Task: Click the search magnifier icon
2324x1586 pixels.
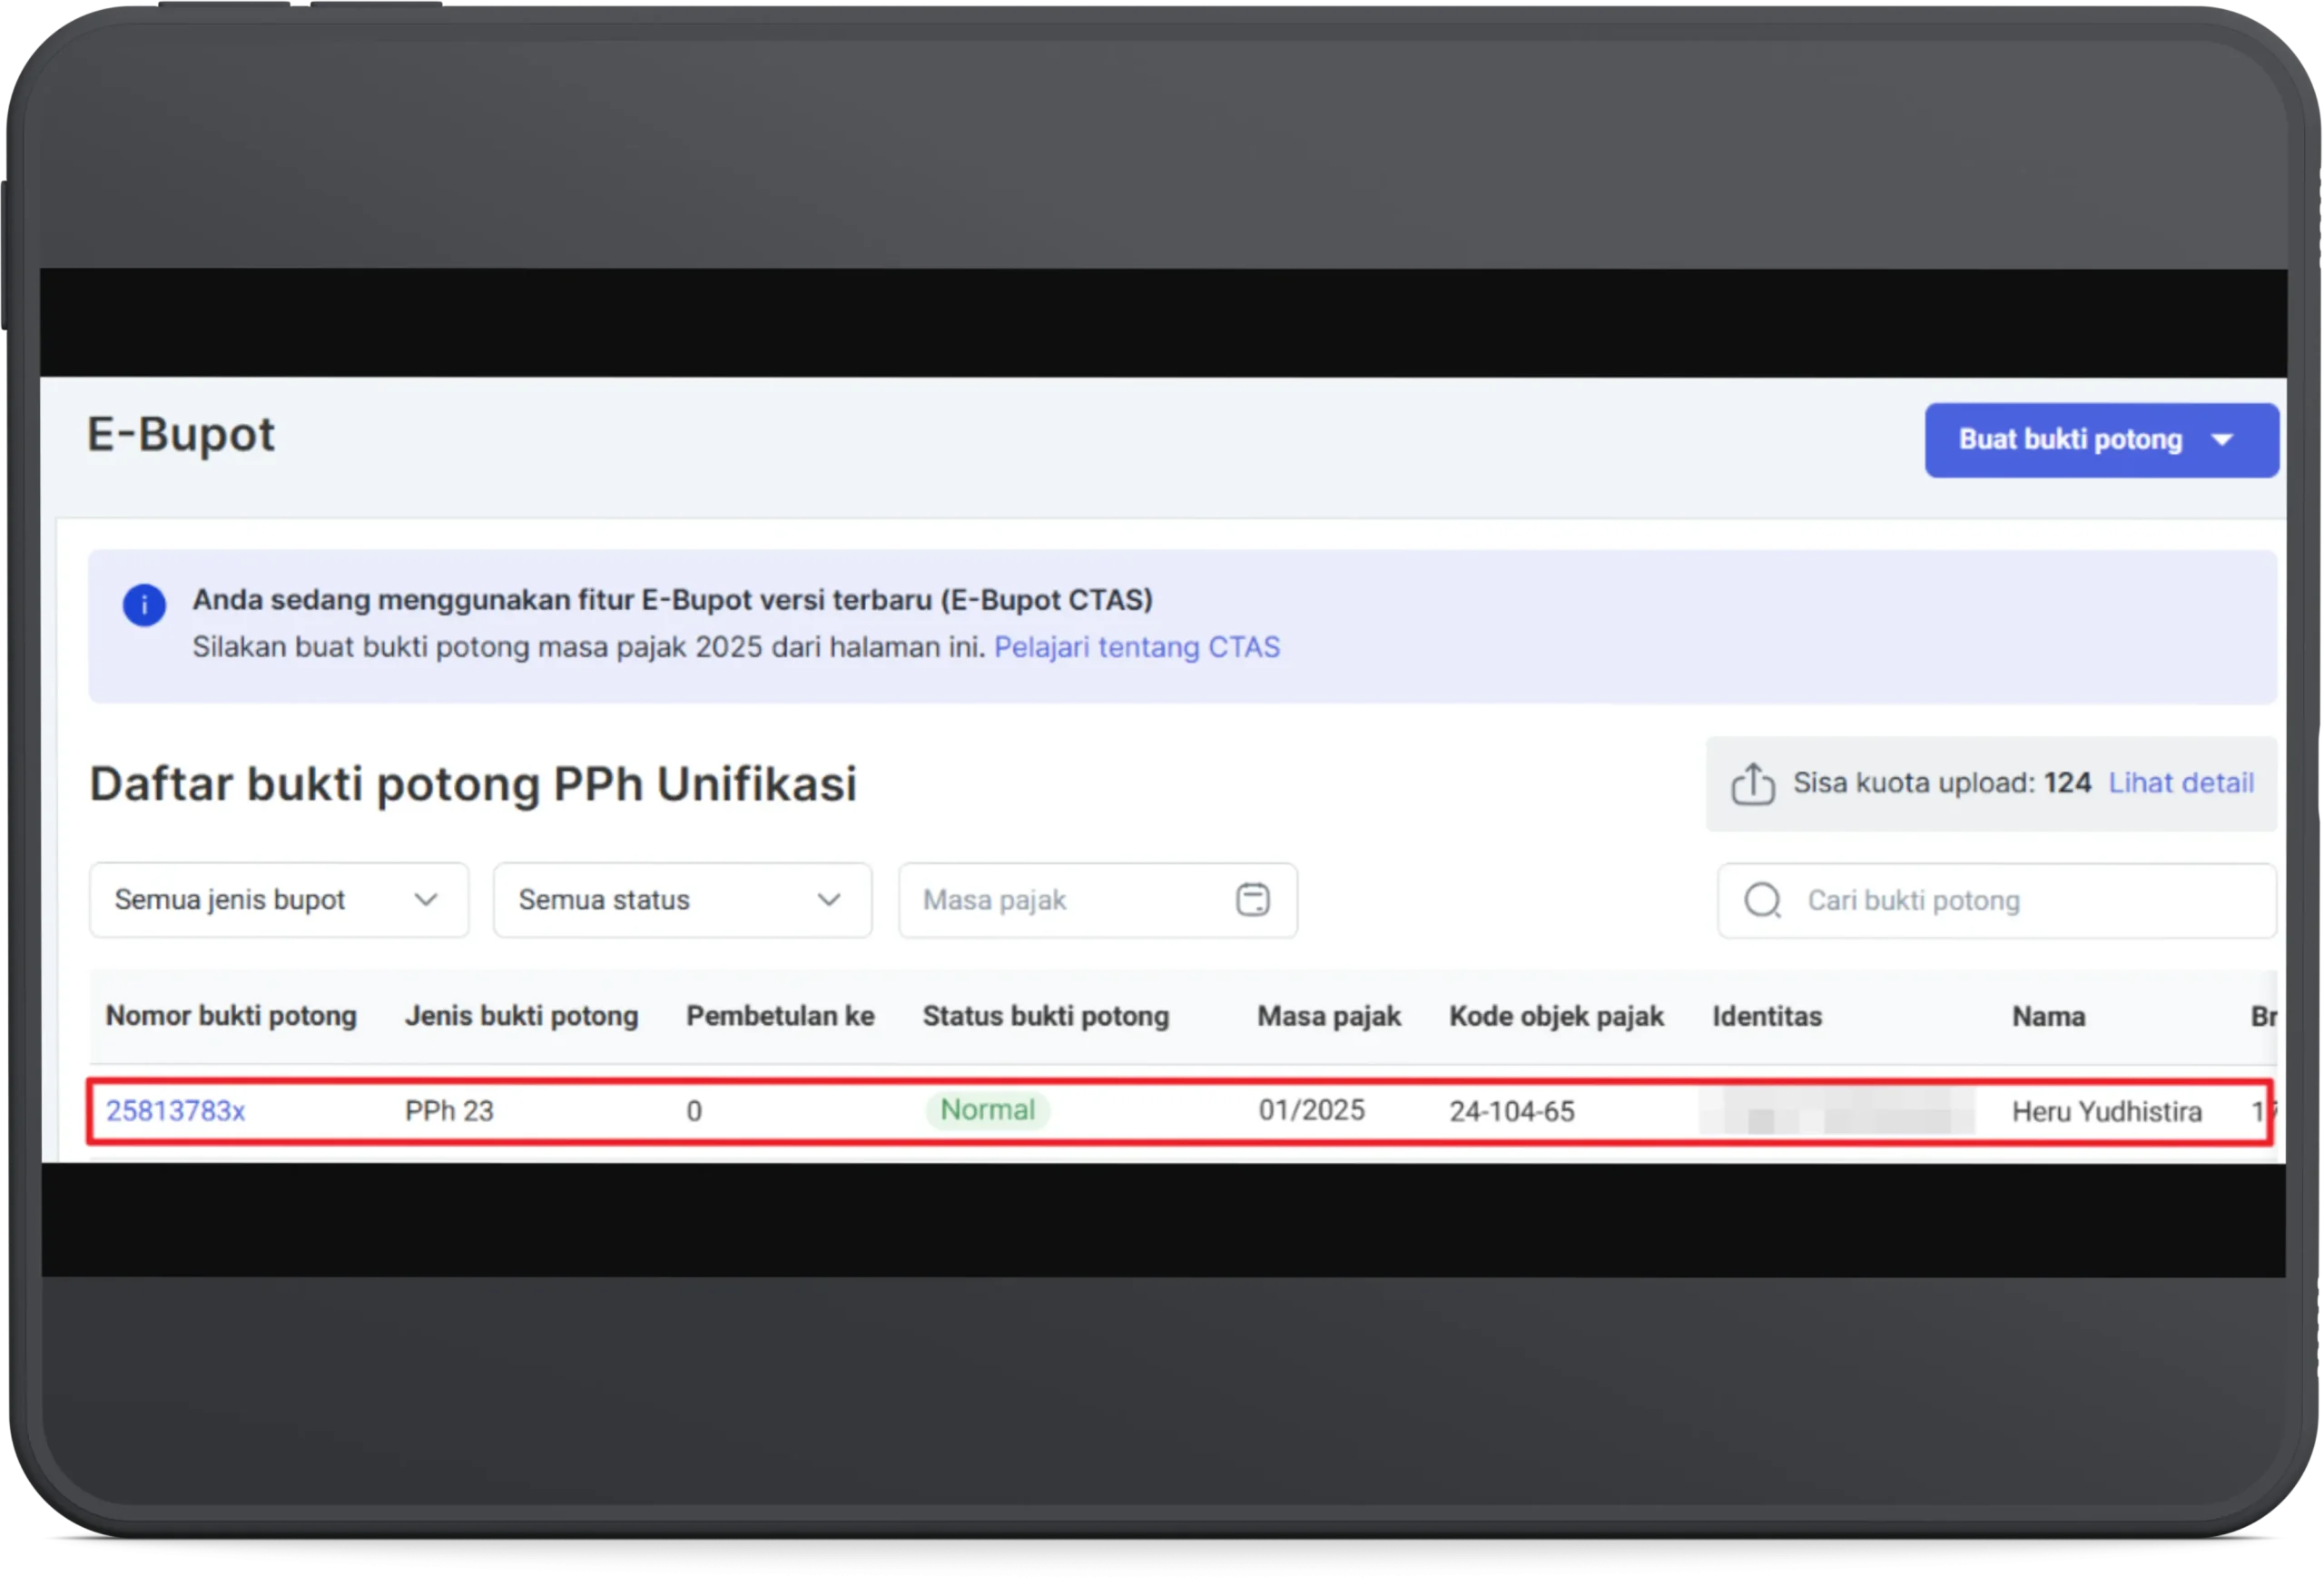Action: coord(1762,900)
